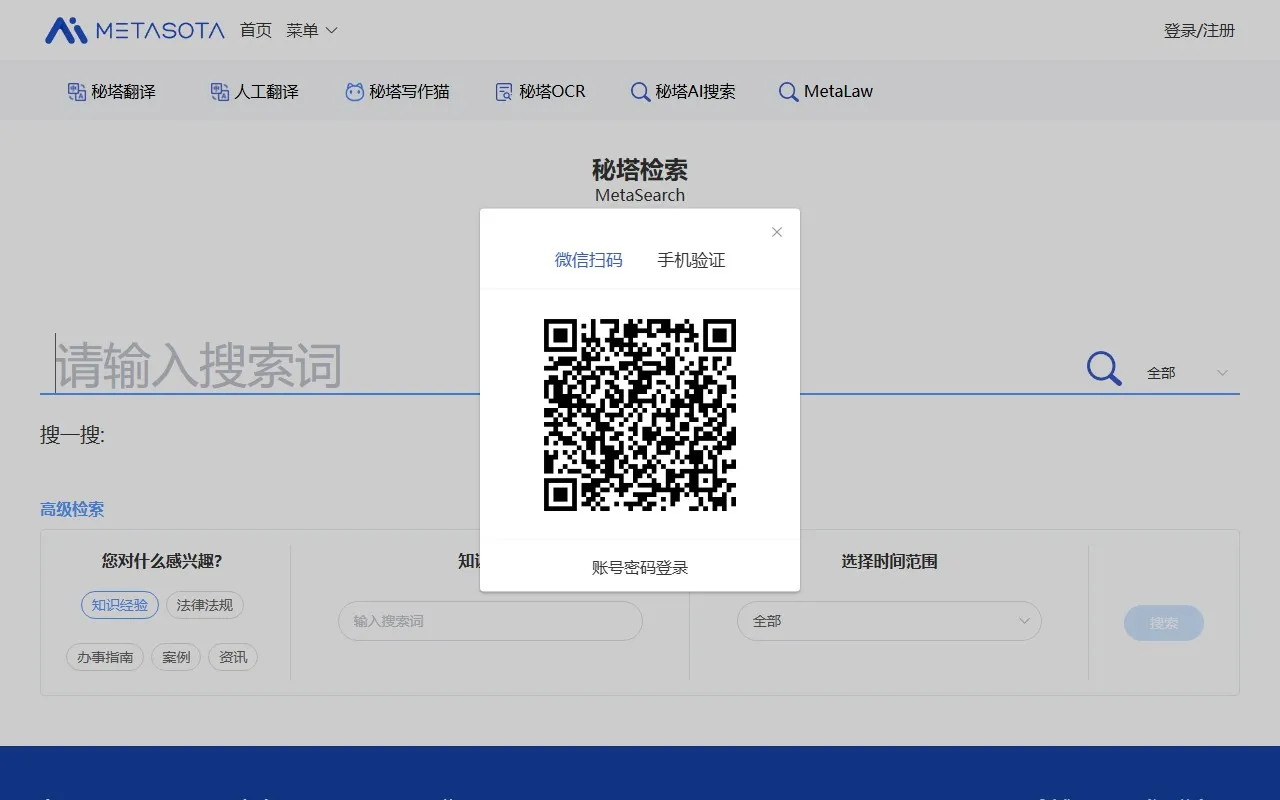Expand the time range 全部 dropdown

click(888, 621)
